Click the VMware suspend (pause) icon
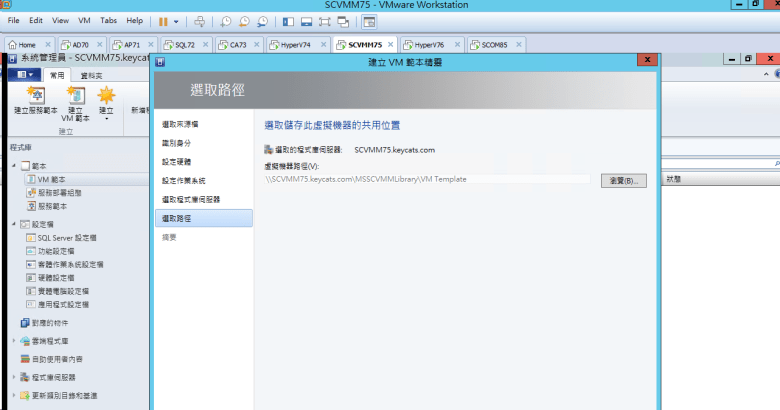The image size is (780, 410). coord(162,20)
